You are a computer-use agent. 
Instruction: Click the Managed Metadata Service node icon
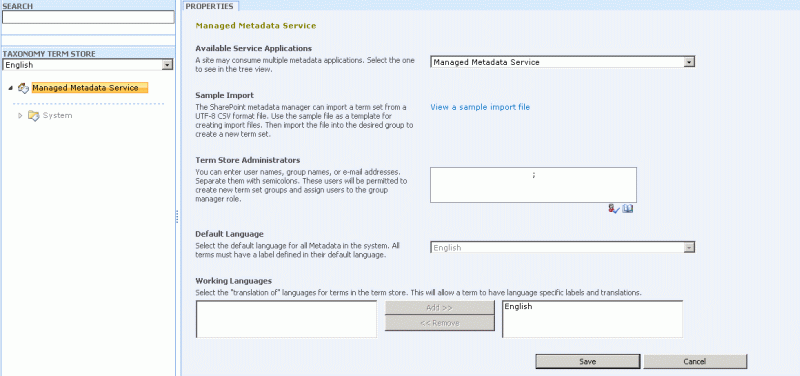[x=23, y=88]
